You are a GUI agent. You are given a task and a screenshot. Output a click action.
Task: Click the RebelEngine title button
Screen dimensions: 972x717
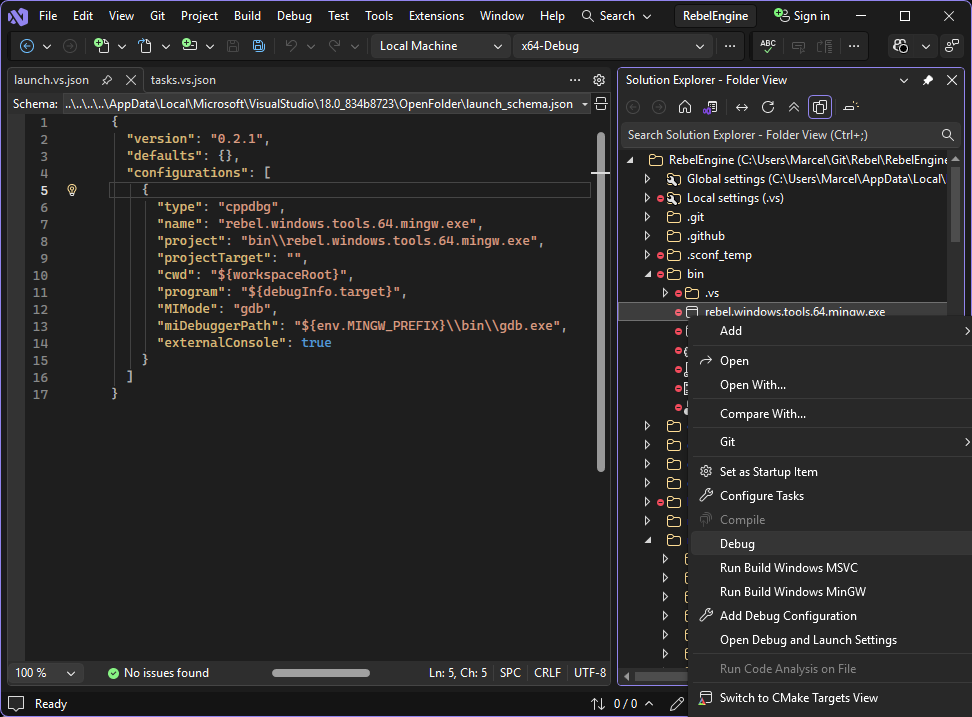pyautogui.click(x=715, y=16)
